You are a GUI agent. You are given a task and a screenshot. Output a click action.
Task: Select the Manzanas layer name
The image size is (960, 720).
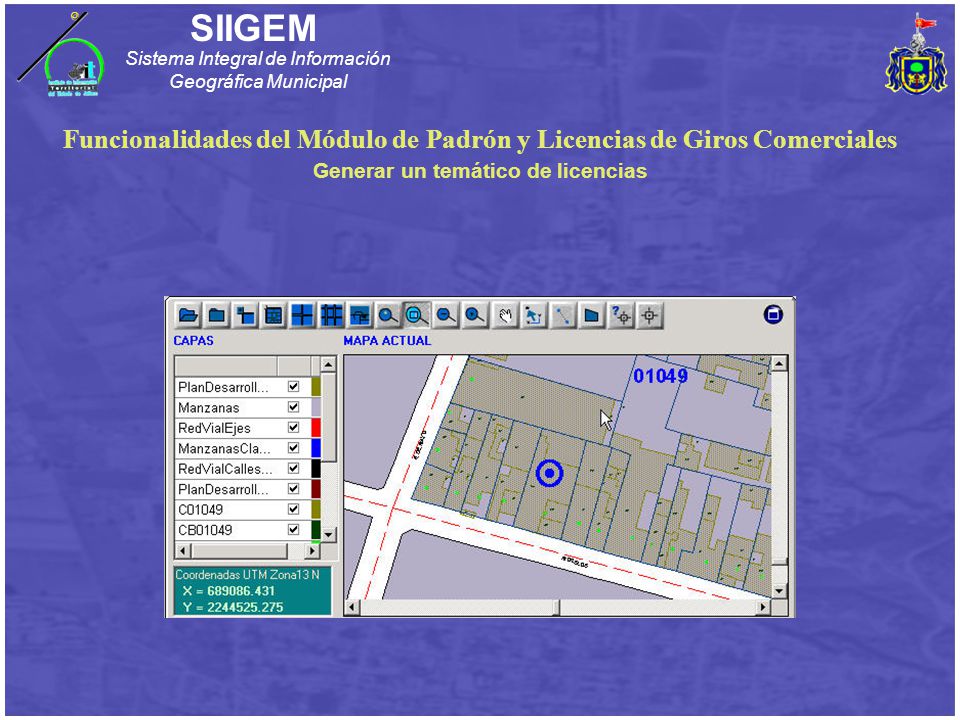click(x=209, y=408)
